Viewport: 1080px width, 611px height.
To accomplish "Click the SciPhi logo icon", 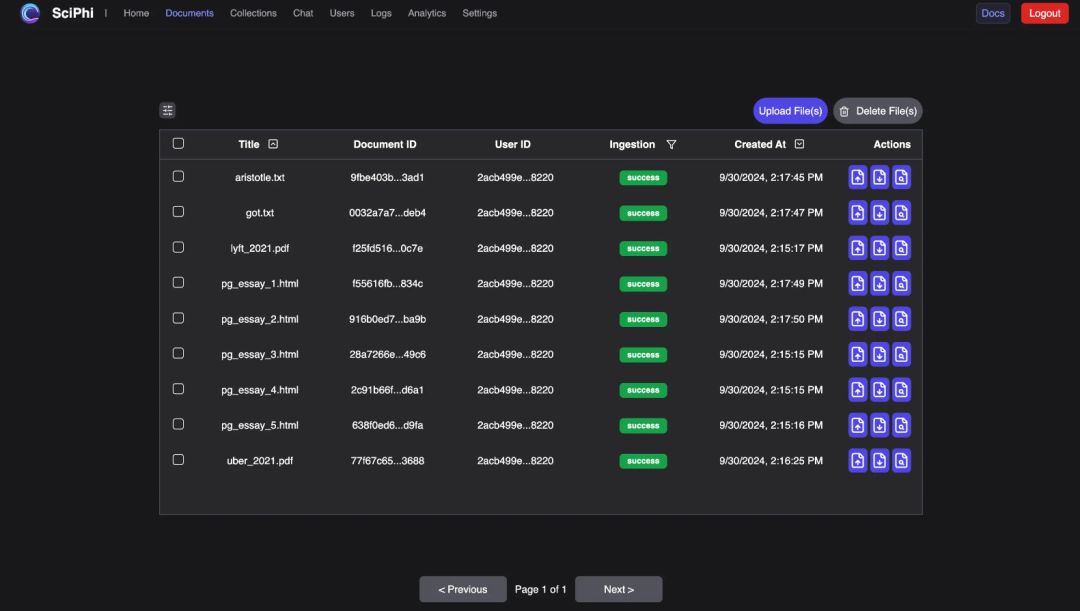I will [30, 13].
